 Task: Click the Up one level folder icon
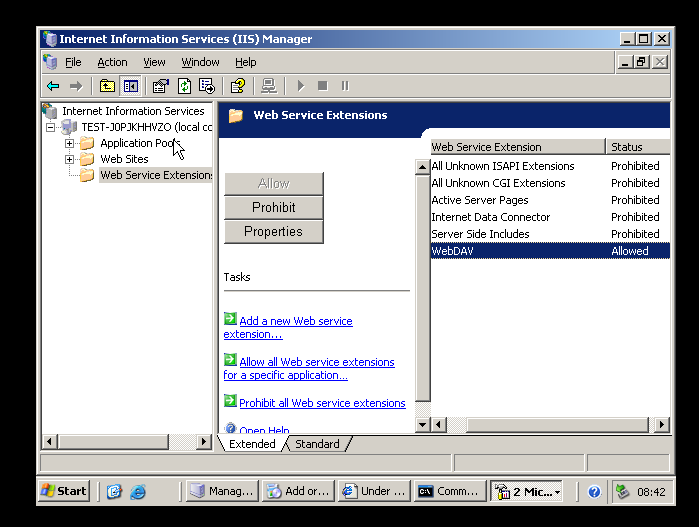coord(107,86)
